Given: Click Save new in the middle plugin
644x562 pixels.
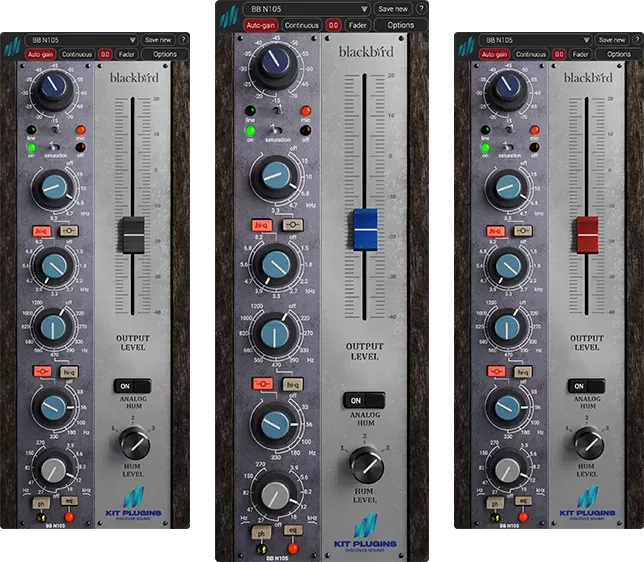Looking at the screenshot, I should (x=393, y=9).
